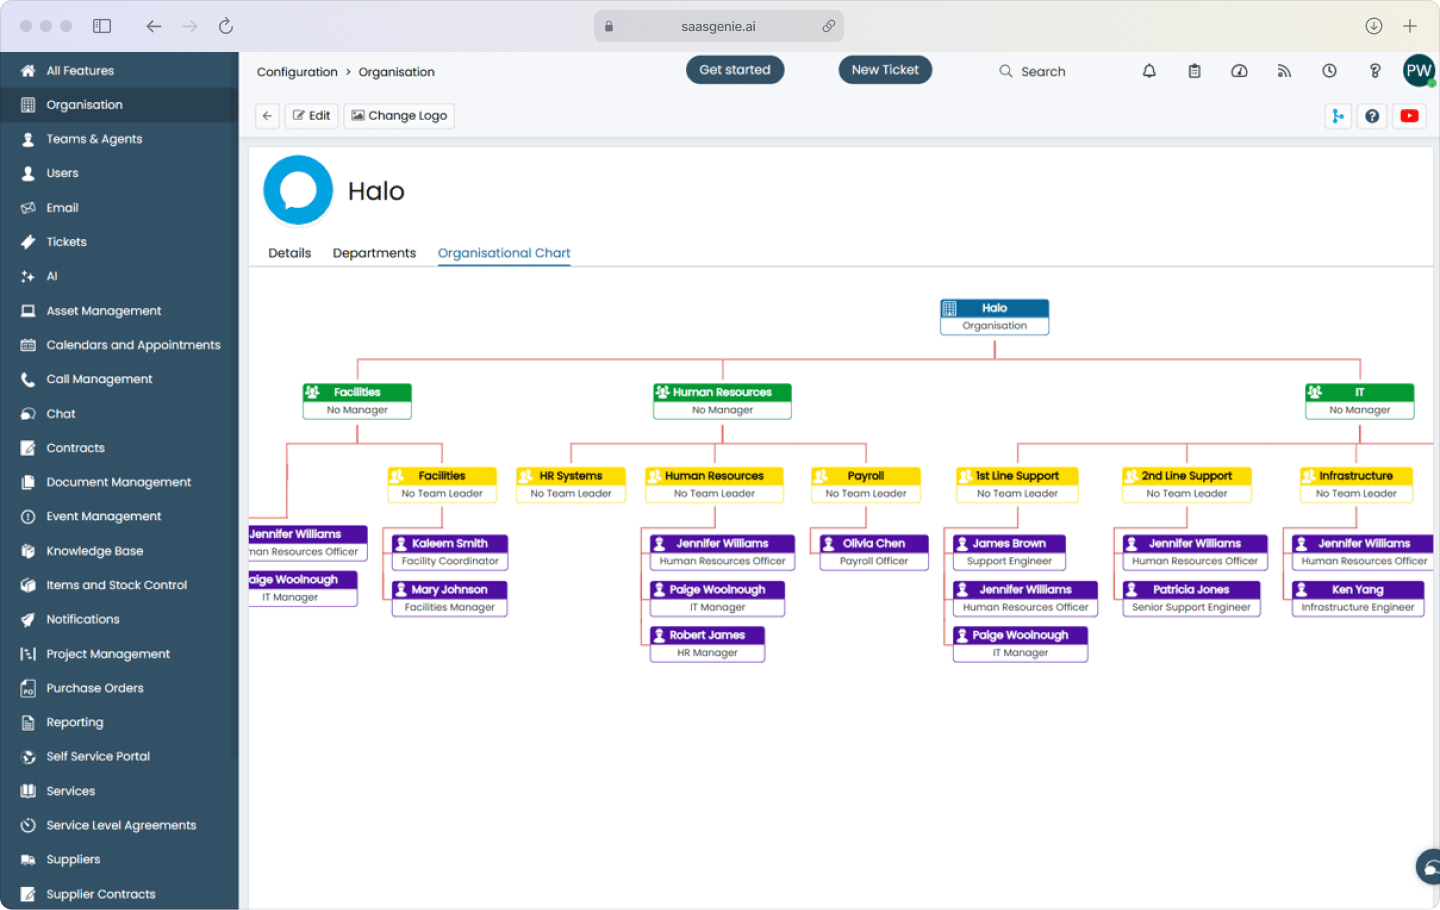
Task: Click the YouTube video icon
Action: 1409,116
